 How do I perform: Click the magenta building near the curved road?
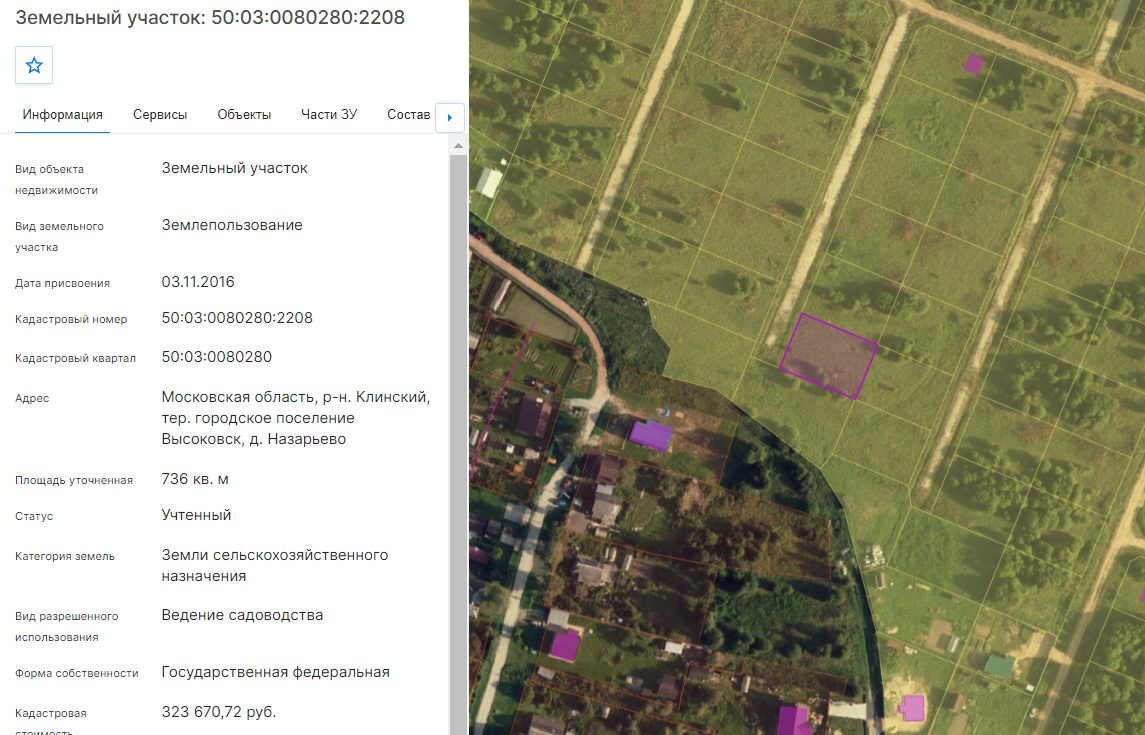coord(650,436)
